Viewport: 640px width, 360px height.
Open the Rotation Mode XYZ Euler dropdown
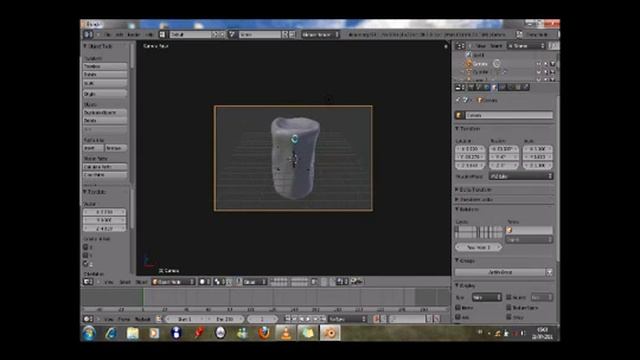click(521, 176)
